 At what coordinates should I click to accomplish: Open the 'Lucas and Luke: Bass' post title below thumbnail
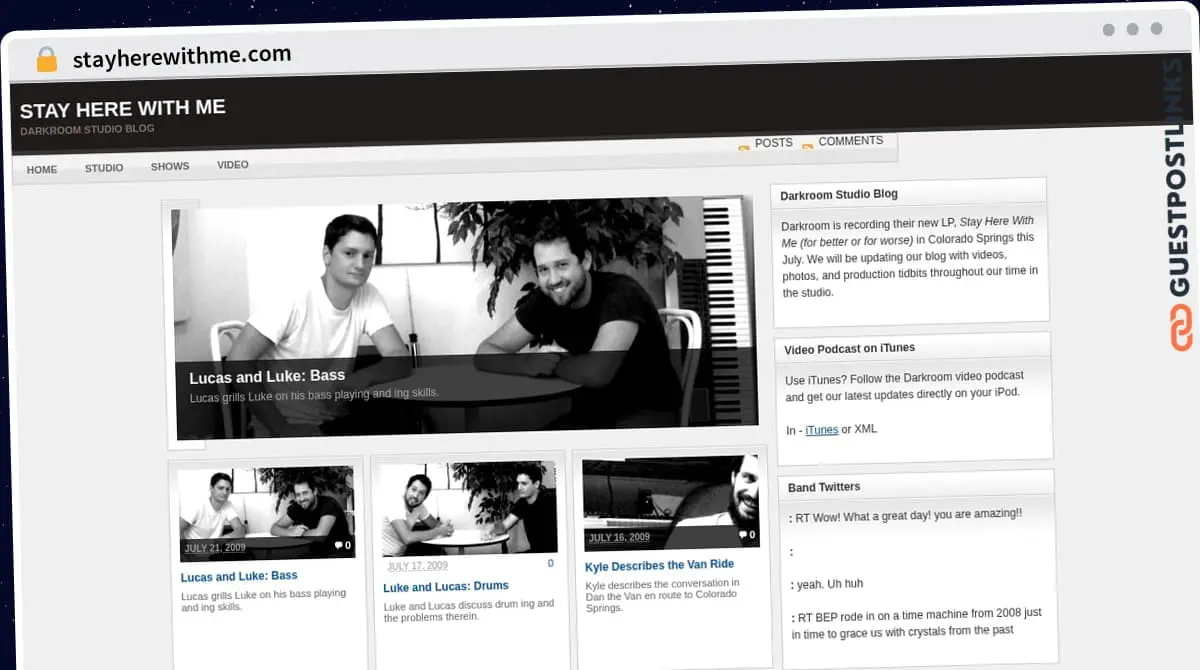coord(239,576)
